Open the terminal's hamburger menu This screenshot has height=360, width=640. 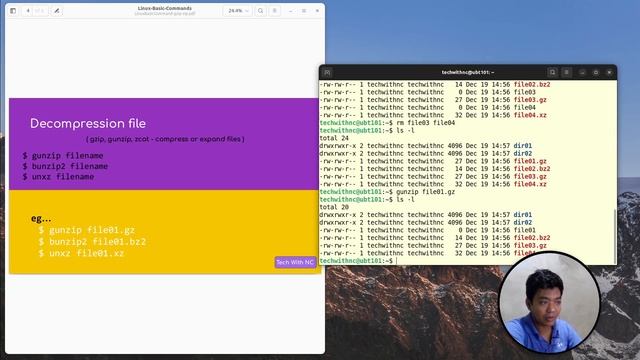[x=567, y=73]
